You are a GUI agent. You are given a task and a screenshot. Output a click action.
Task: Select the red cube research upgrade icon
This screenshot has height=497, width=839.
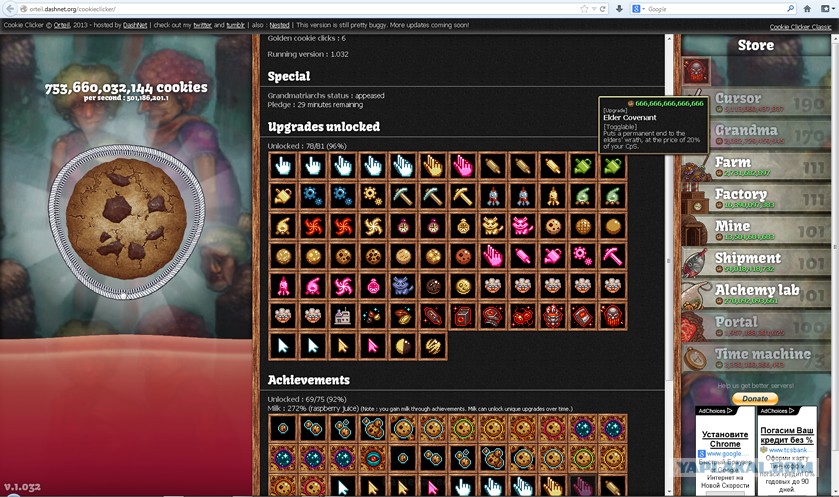pos(463,316)
